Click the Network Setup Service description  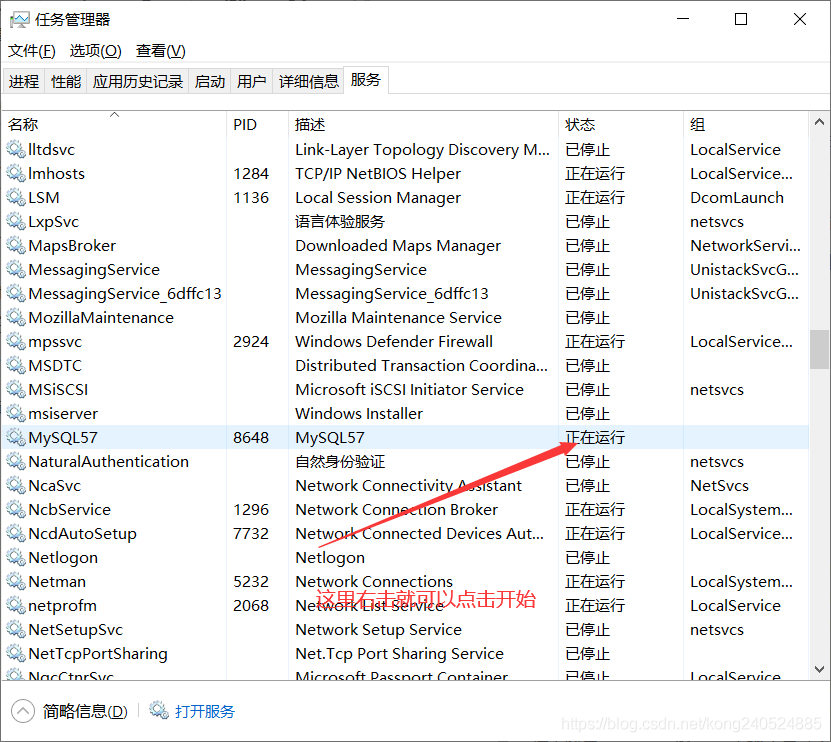click(378, 630)
